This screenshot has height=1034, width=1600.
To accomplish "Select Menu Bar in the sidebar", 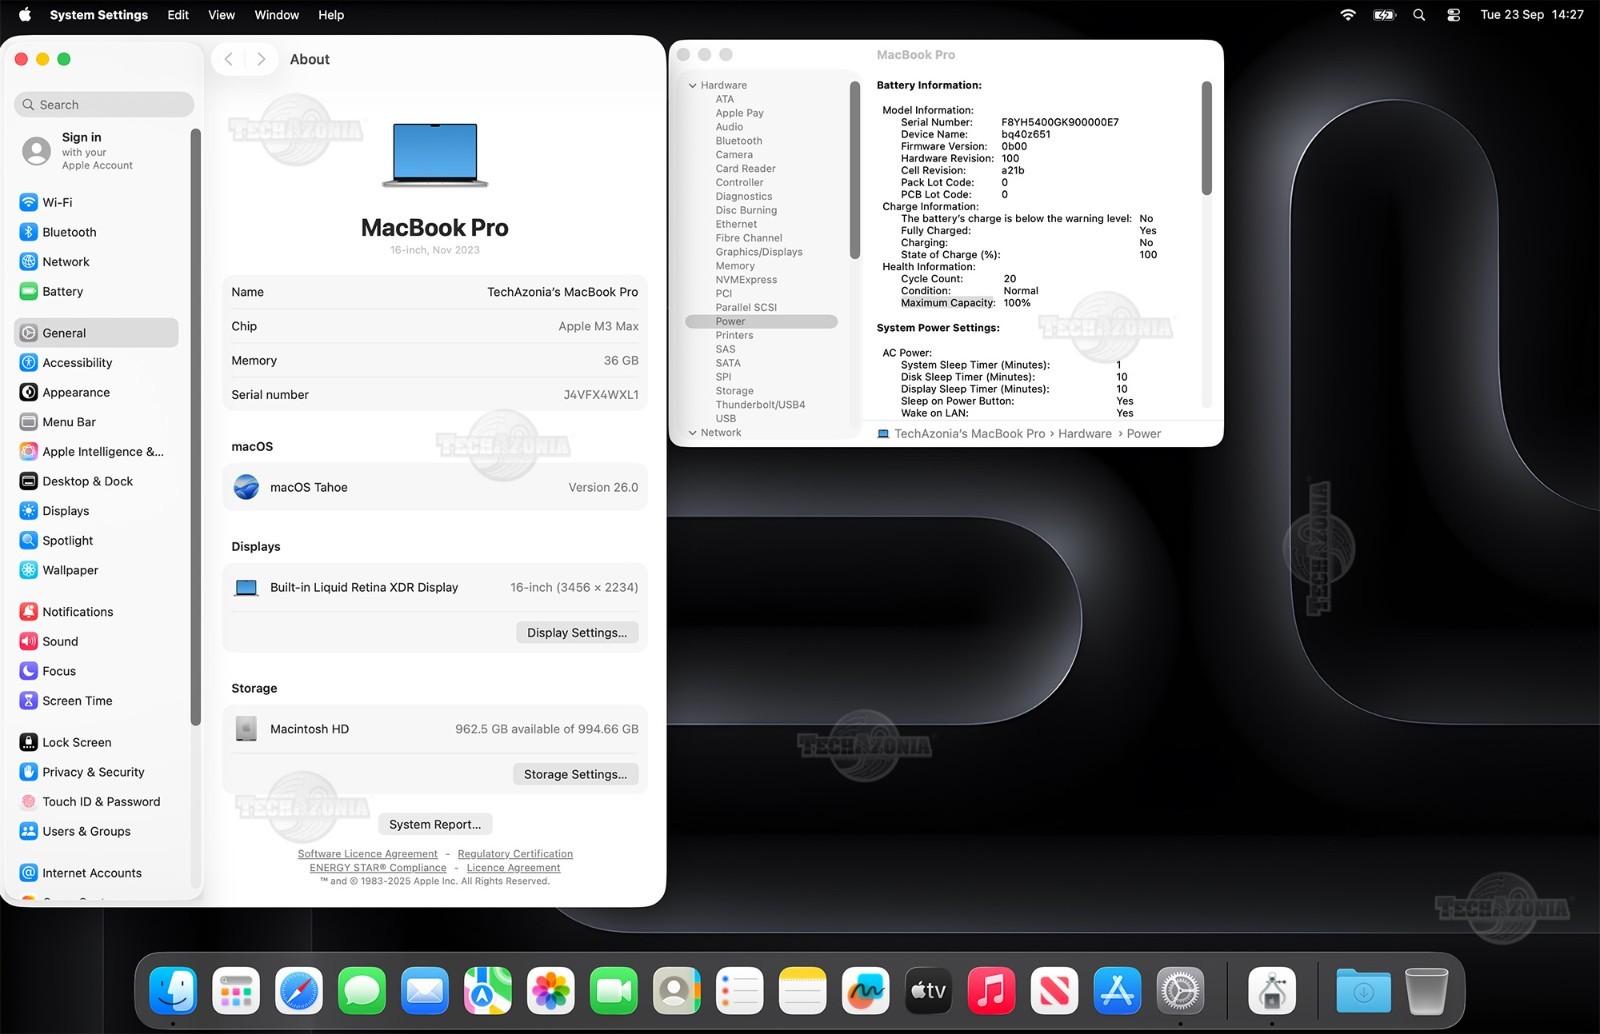I will click(97, 422).
